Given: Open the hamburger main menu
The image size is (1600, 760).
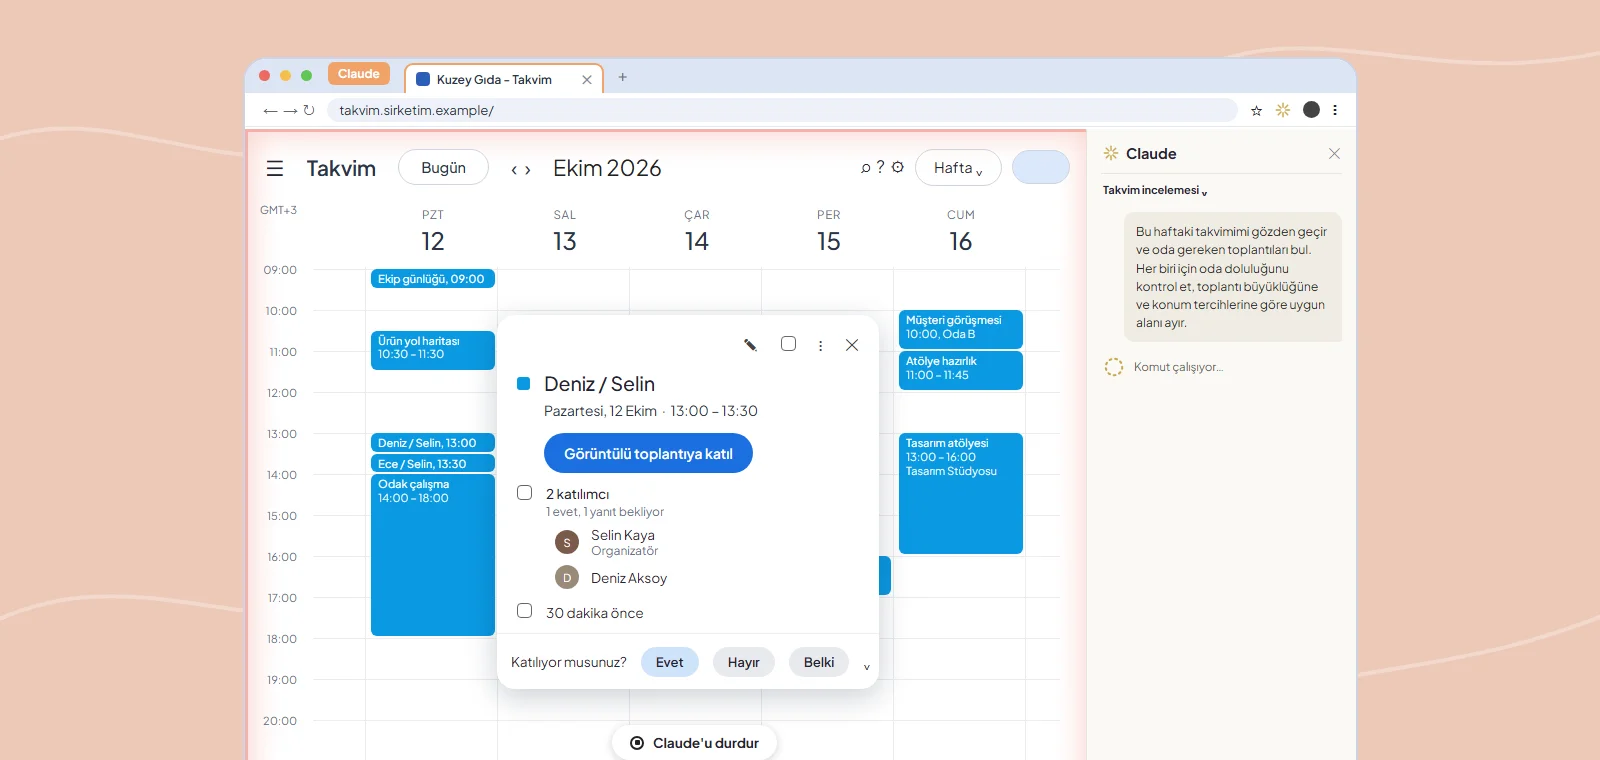Looking at the screenshot, I should point(275,169).
